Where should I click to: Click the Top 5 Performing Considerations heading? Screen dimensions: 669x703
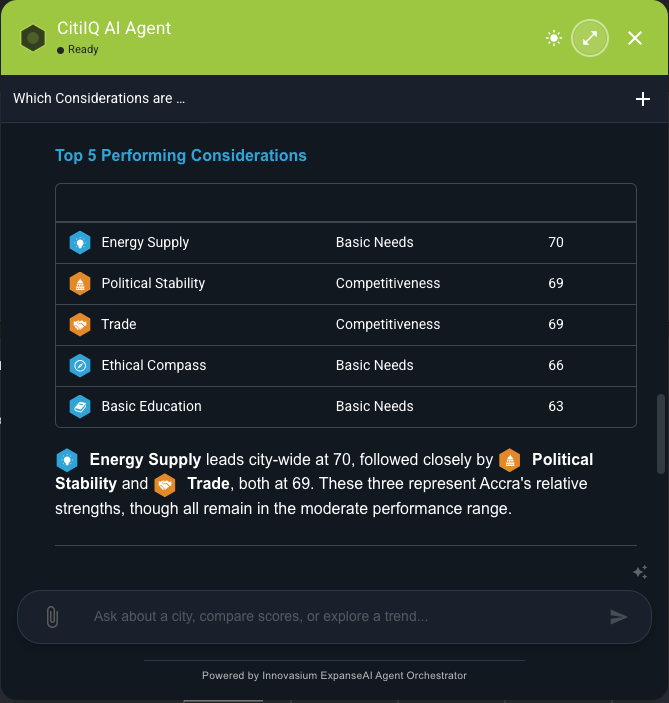[181, 156]
